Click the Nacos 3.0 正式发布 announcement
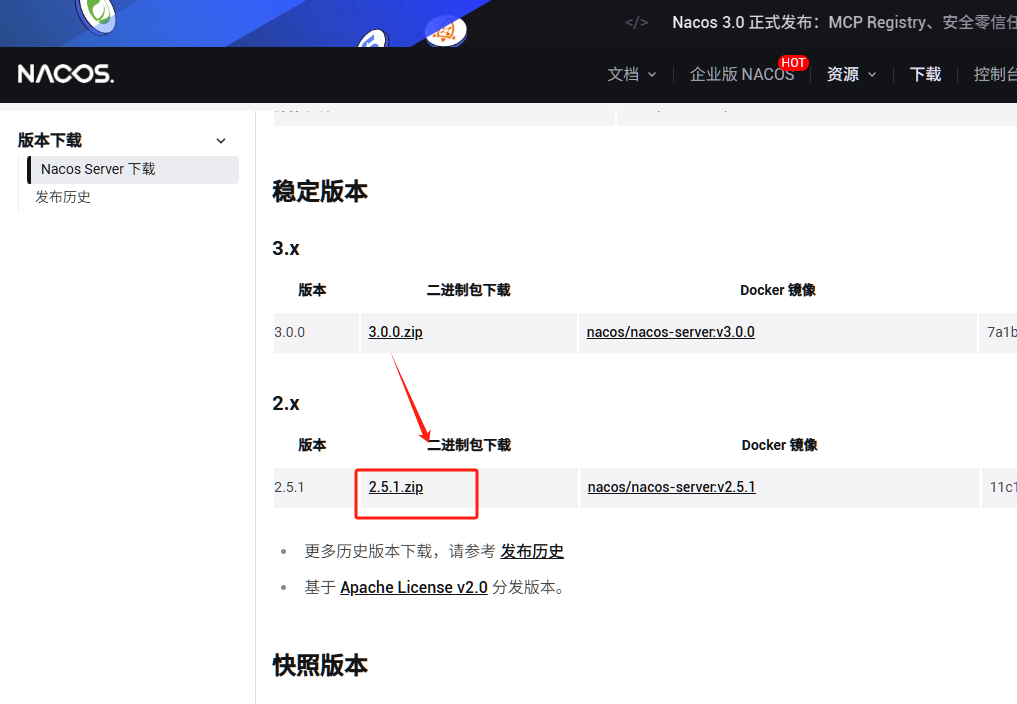This screenshot has width=1017, height=704. click(x=844, y=23)
